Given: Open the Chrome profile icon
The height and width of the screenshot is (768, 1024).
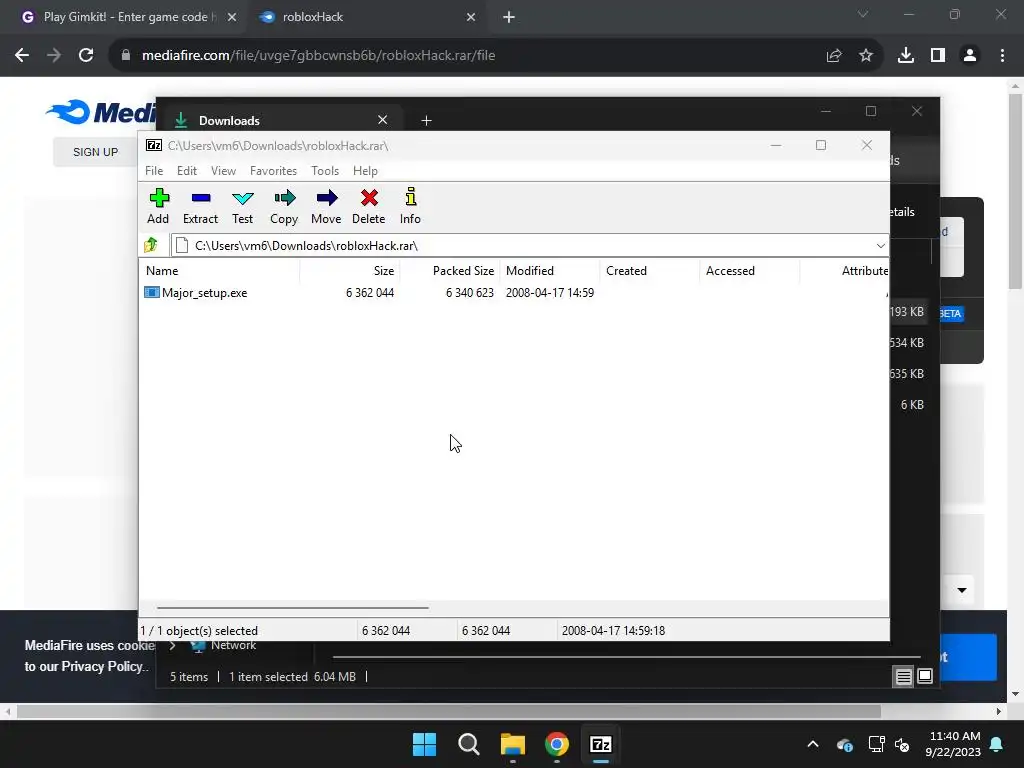Looking at the screenshot, I should 970,56.
